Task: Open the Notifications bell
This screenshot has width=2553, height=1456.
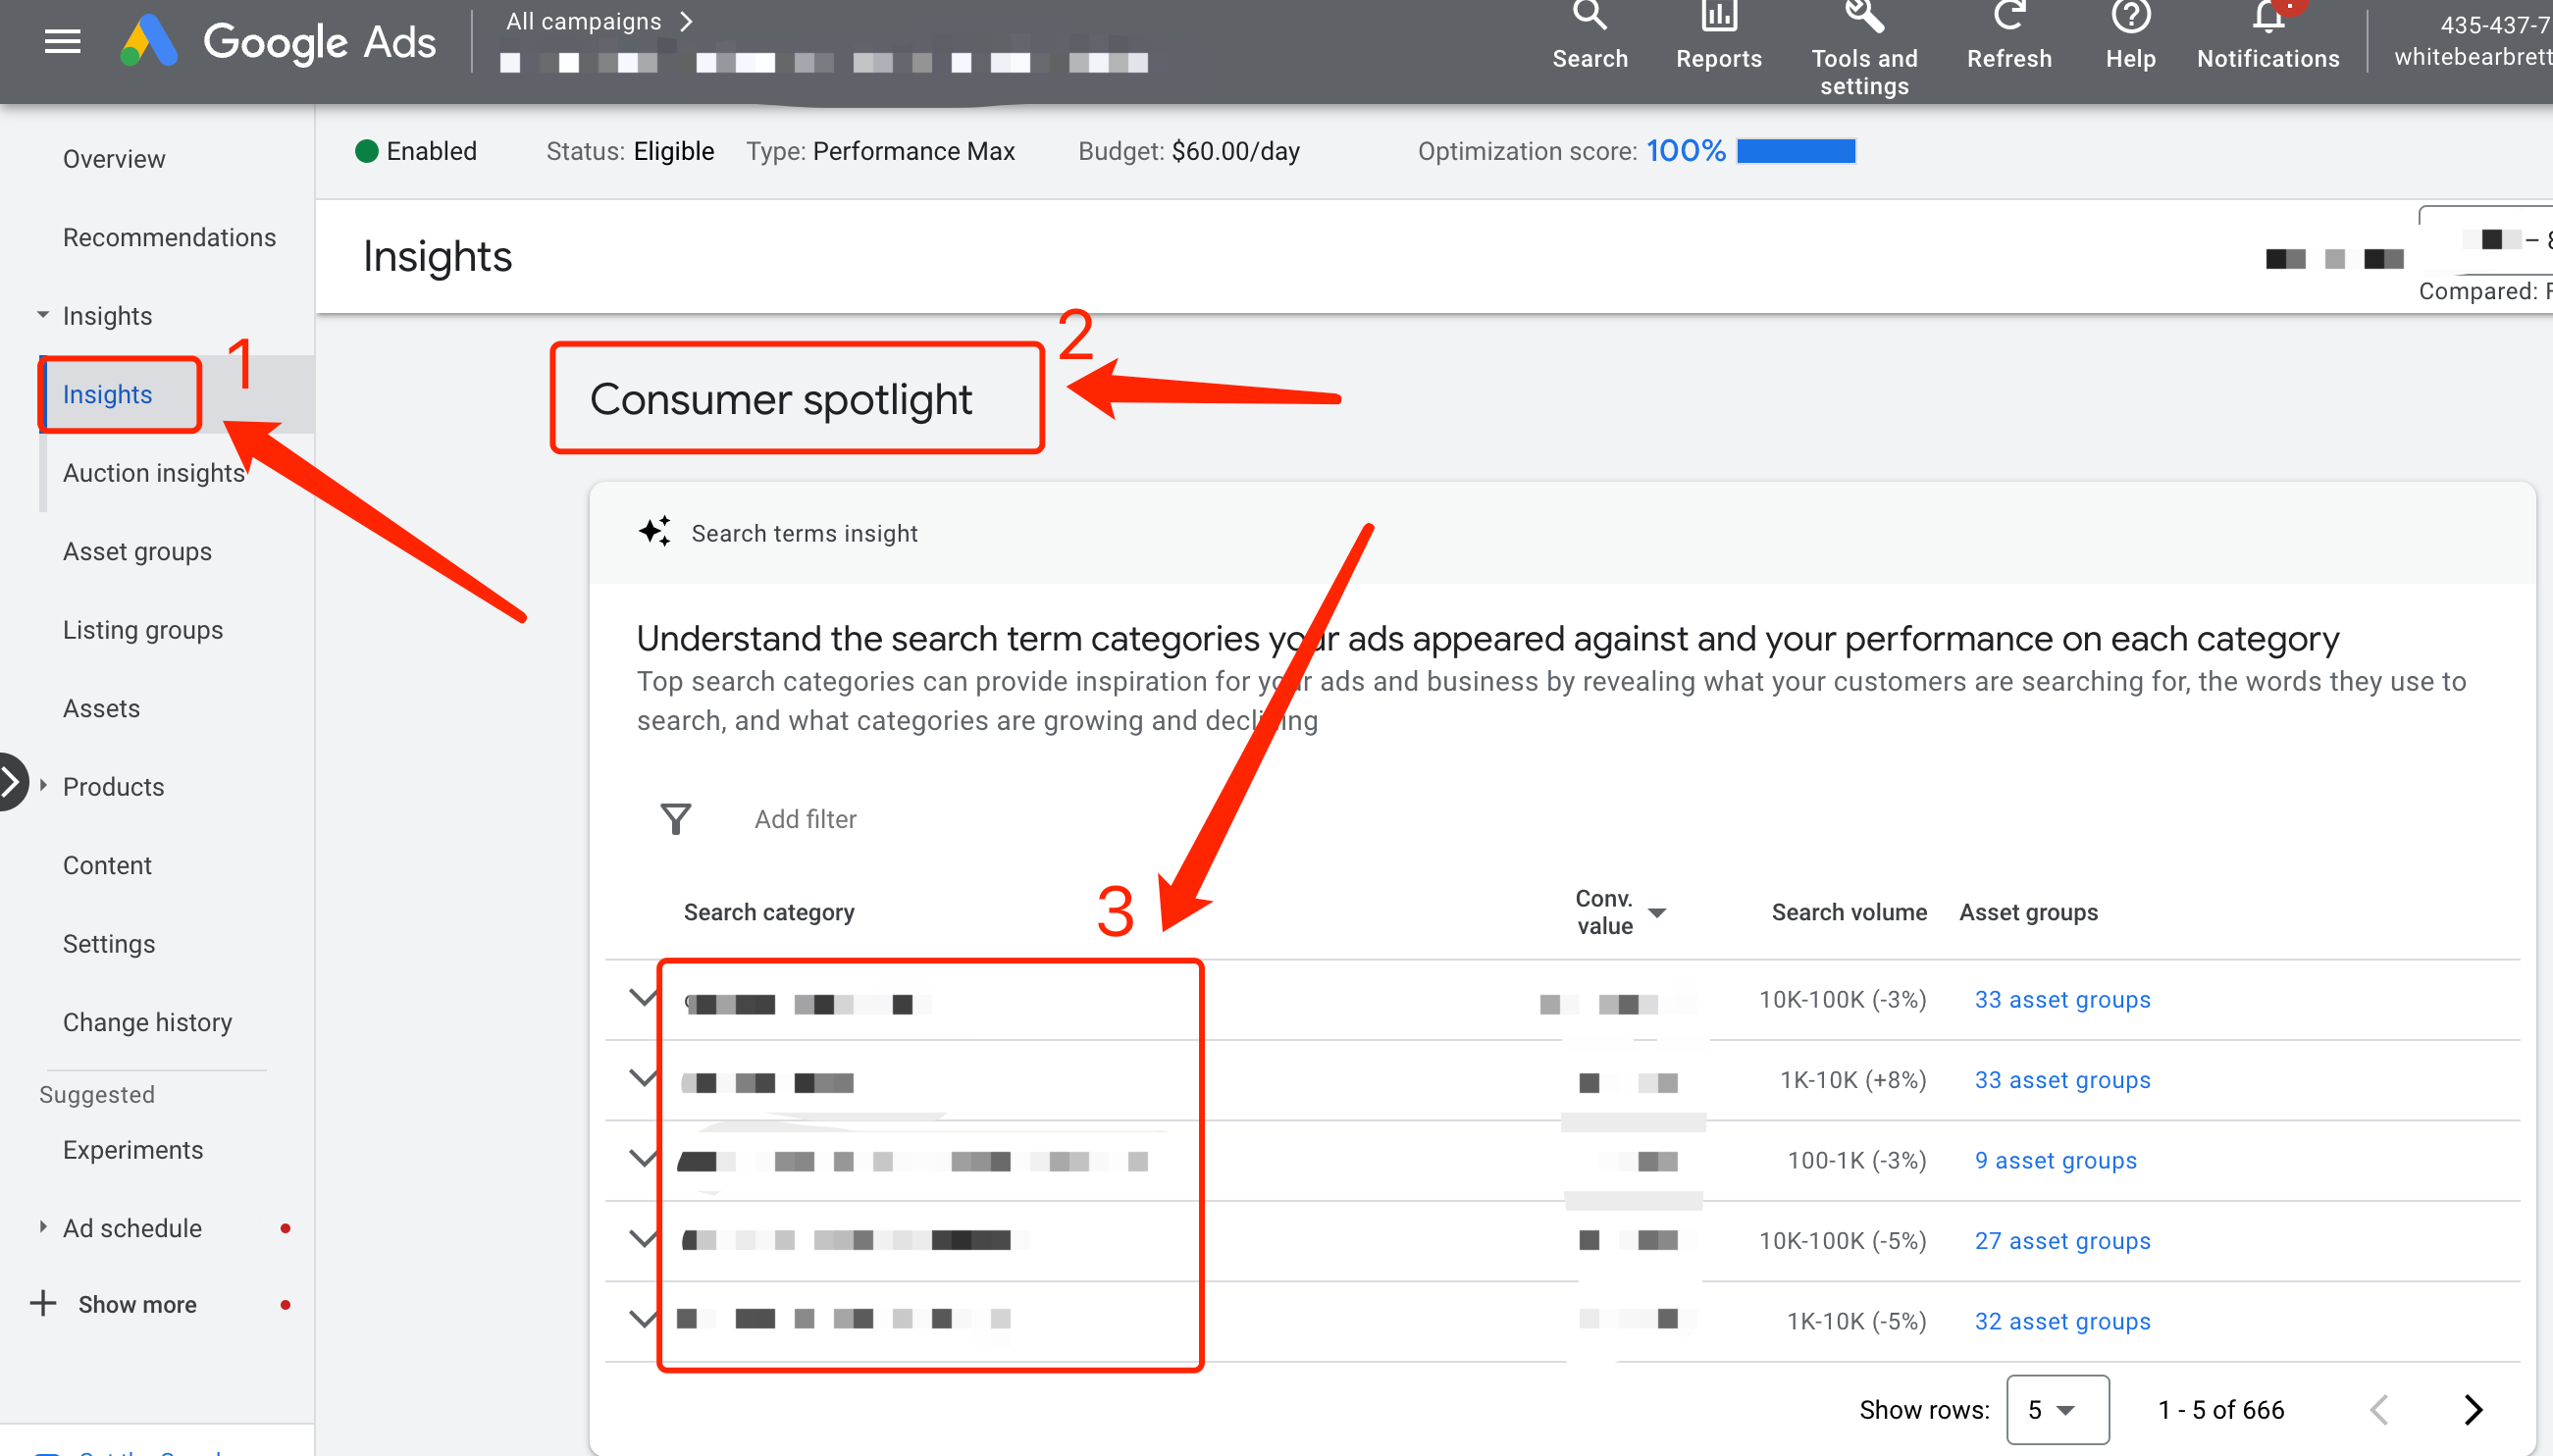Action: click(2267, 18)
